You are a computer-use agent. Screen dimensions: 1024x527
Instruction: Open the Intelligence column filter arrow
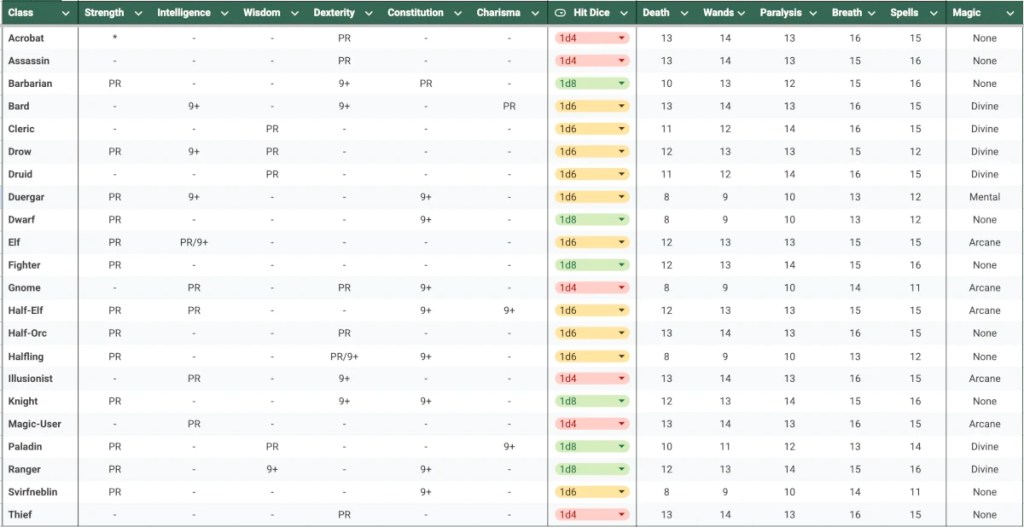226,13
